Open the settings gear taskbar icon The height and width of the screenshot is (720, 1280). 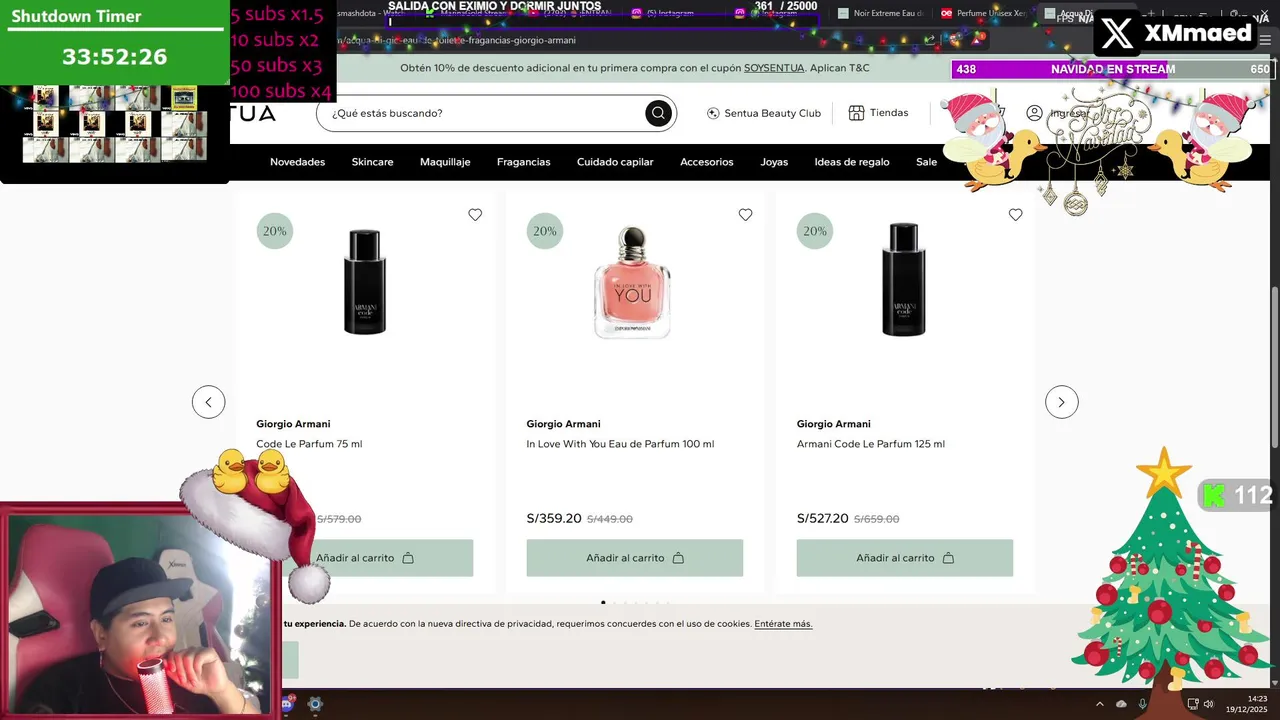(x=315, y=704)
